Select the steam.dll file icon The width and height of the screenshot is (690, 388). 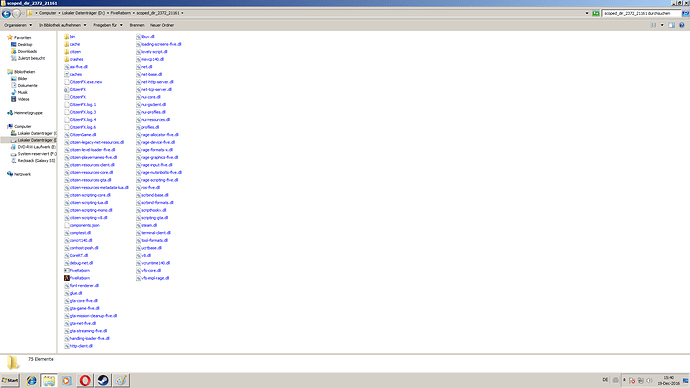(138, 225)
